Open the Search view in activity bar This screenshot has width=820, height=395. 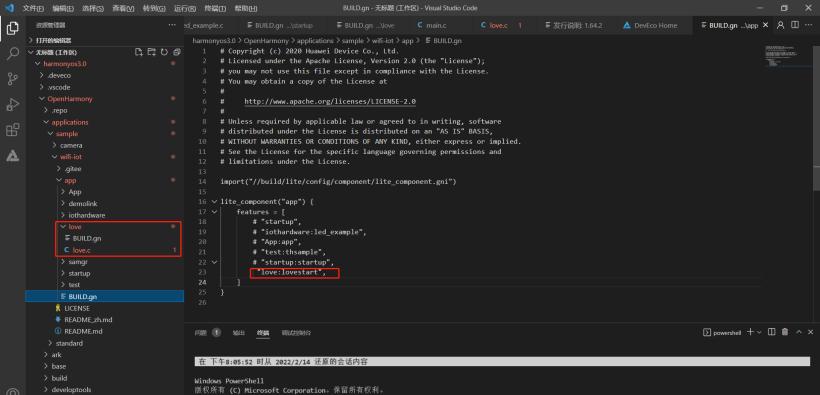pos(13,53)
